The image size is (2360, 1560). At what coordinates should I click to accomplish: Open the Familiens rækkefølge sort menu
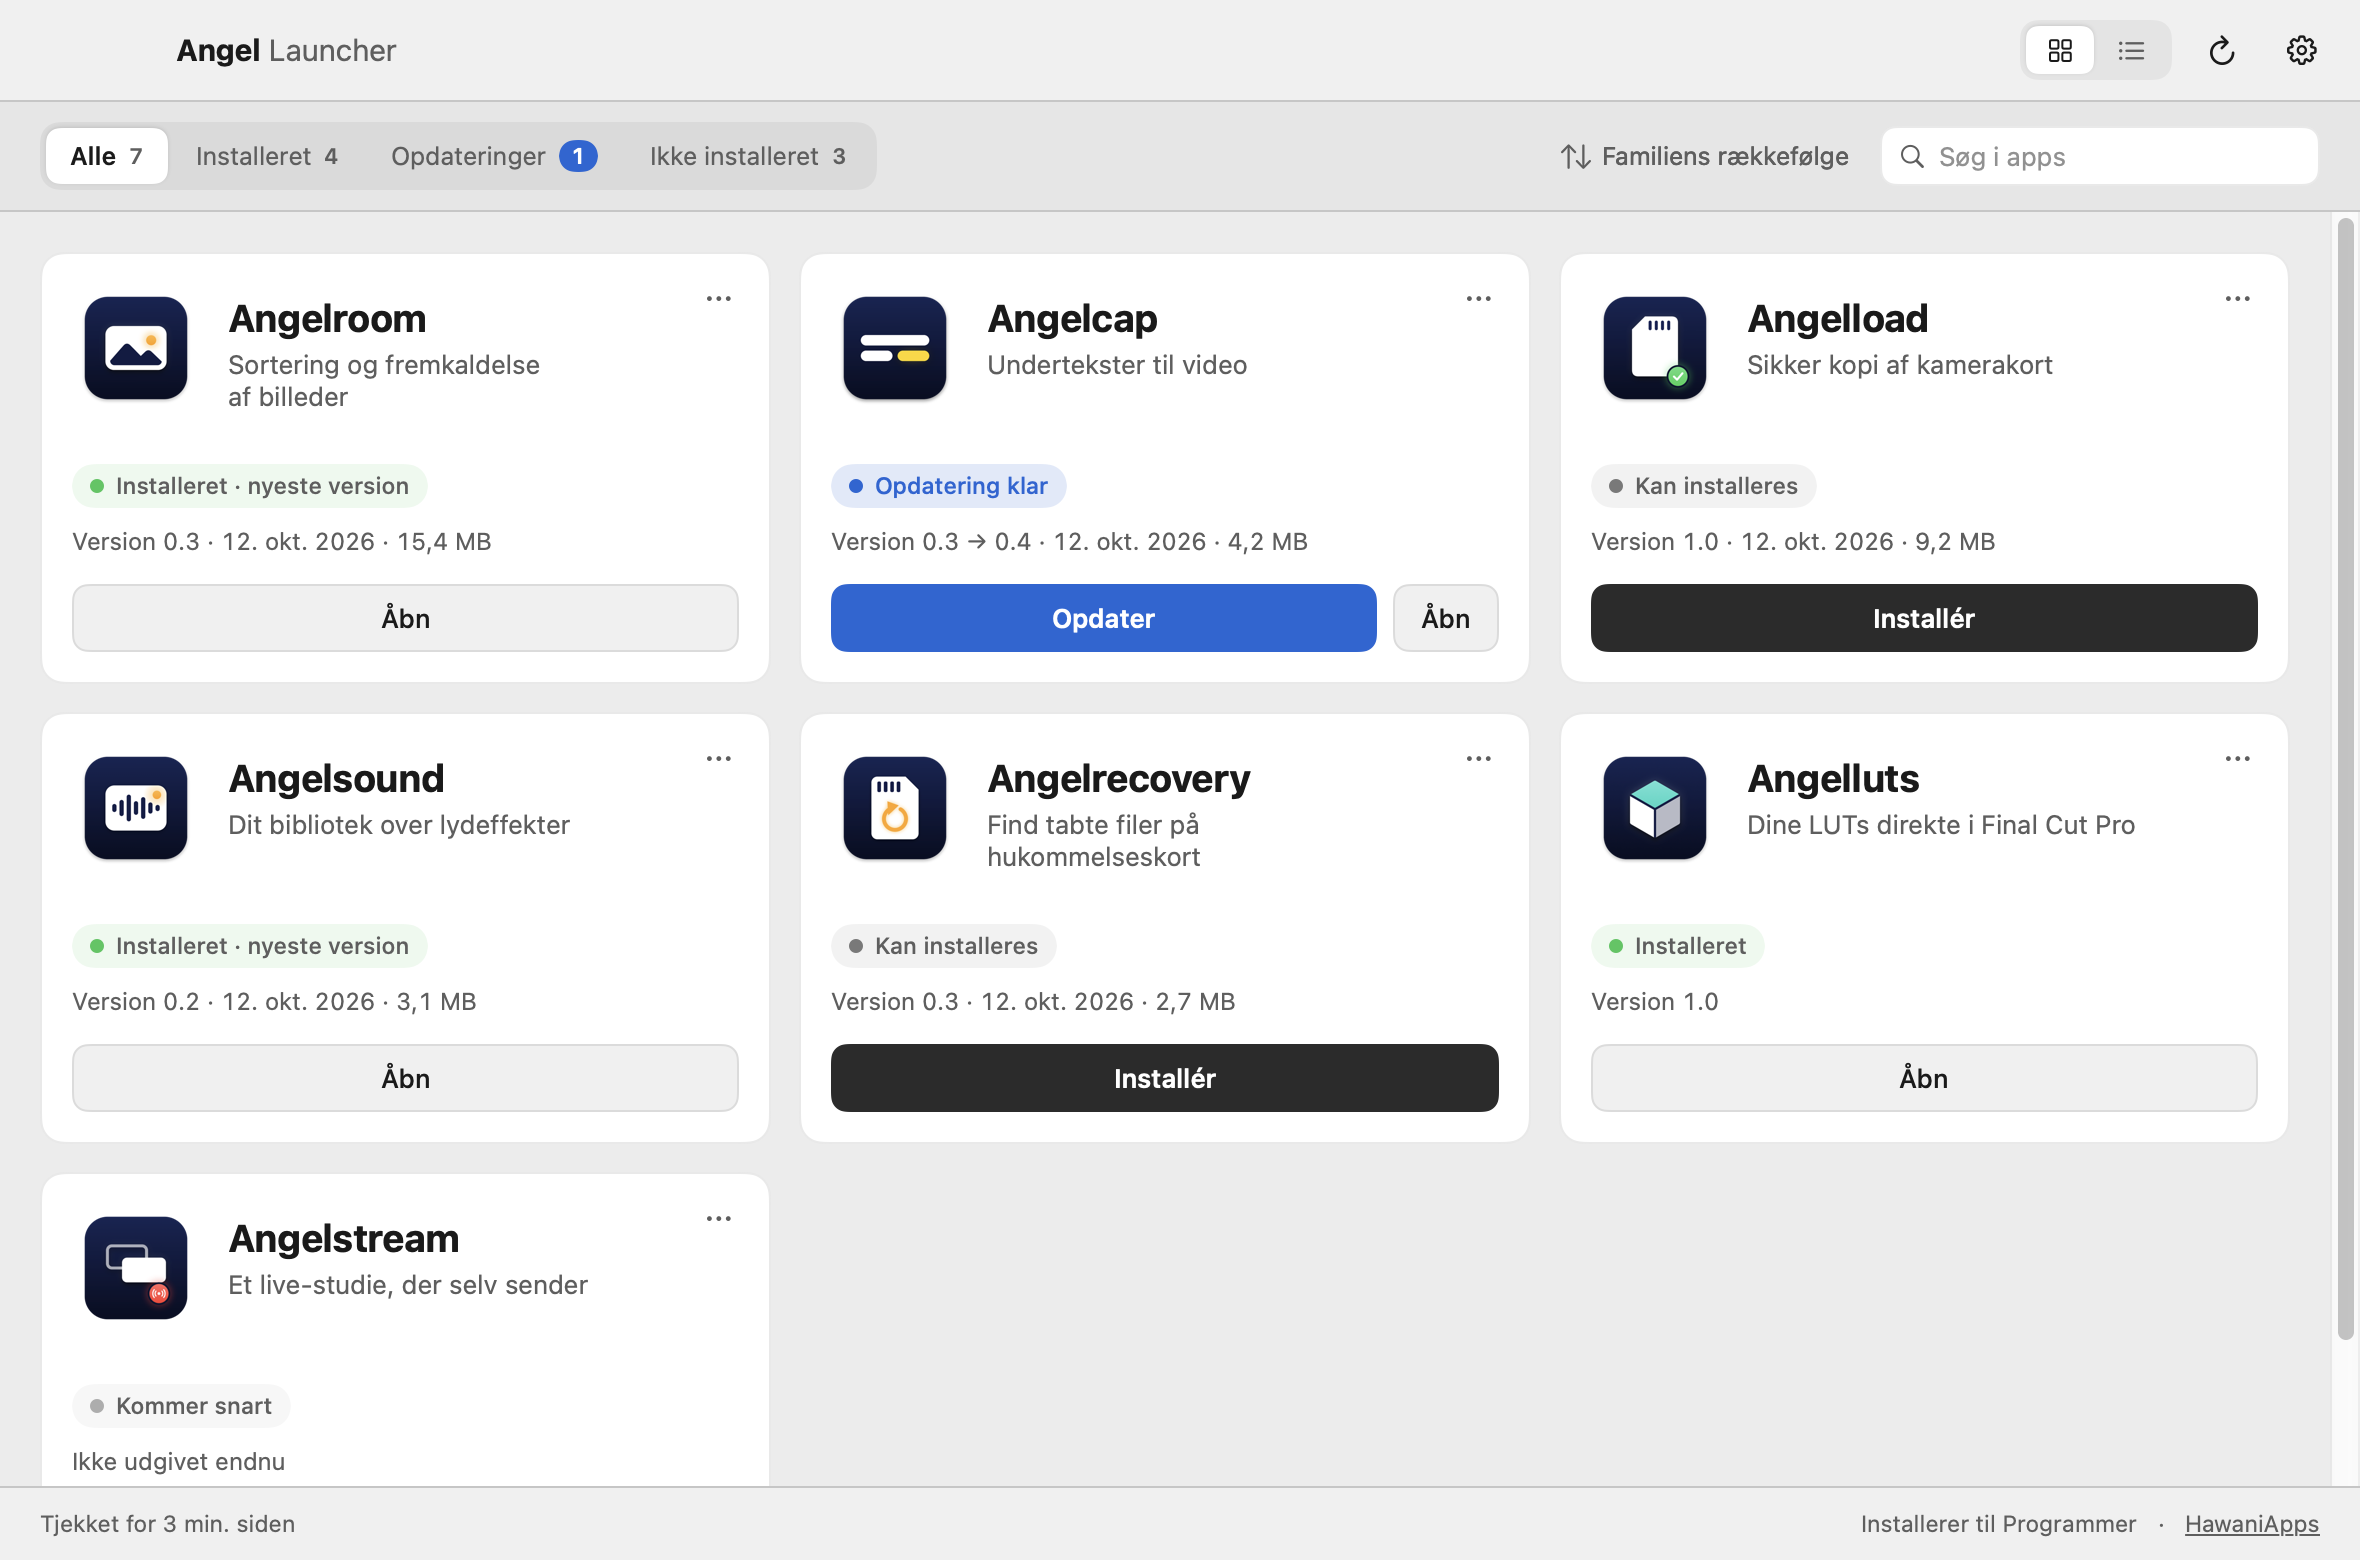(x=1704, y=156)
